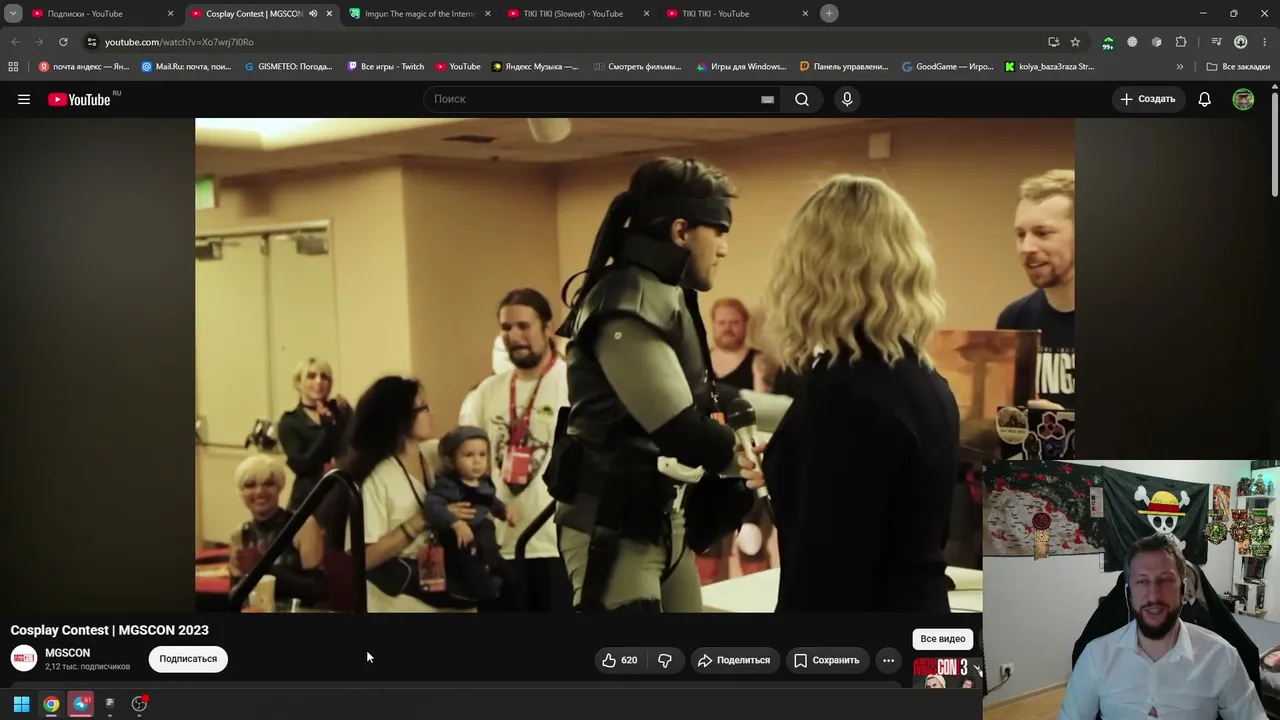Open the media controls icon
The image size is (1280, 720).
tap(1216, 42)
